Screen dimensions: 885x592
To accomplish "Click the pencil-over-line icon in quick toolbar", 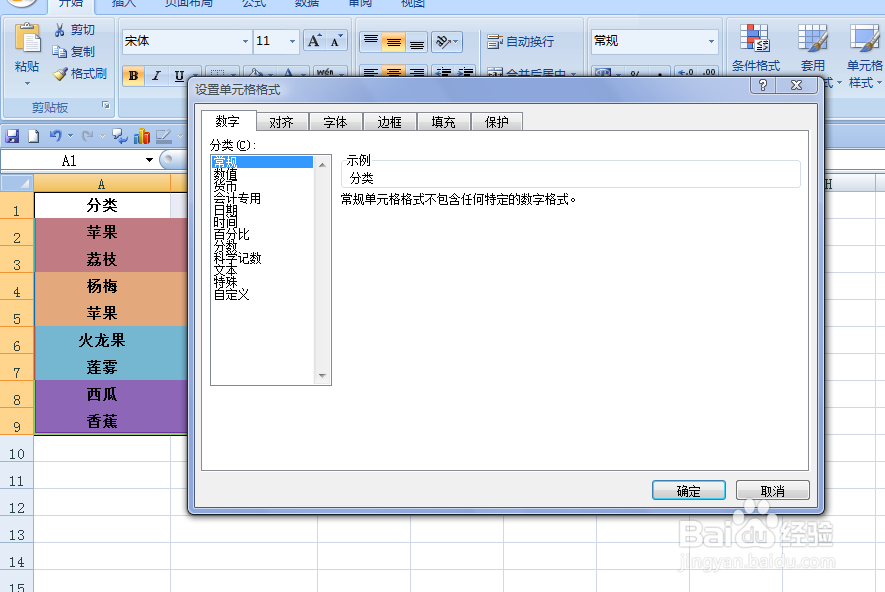I will (x=164, y=136).
